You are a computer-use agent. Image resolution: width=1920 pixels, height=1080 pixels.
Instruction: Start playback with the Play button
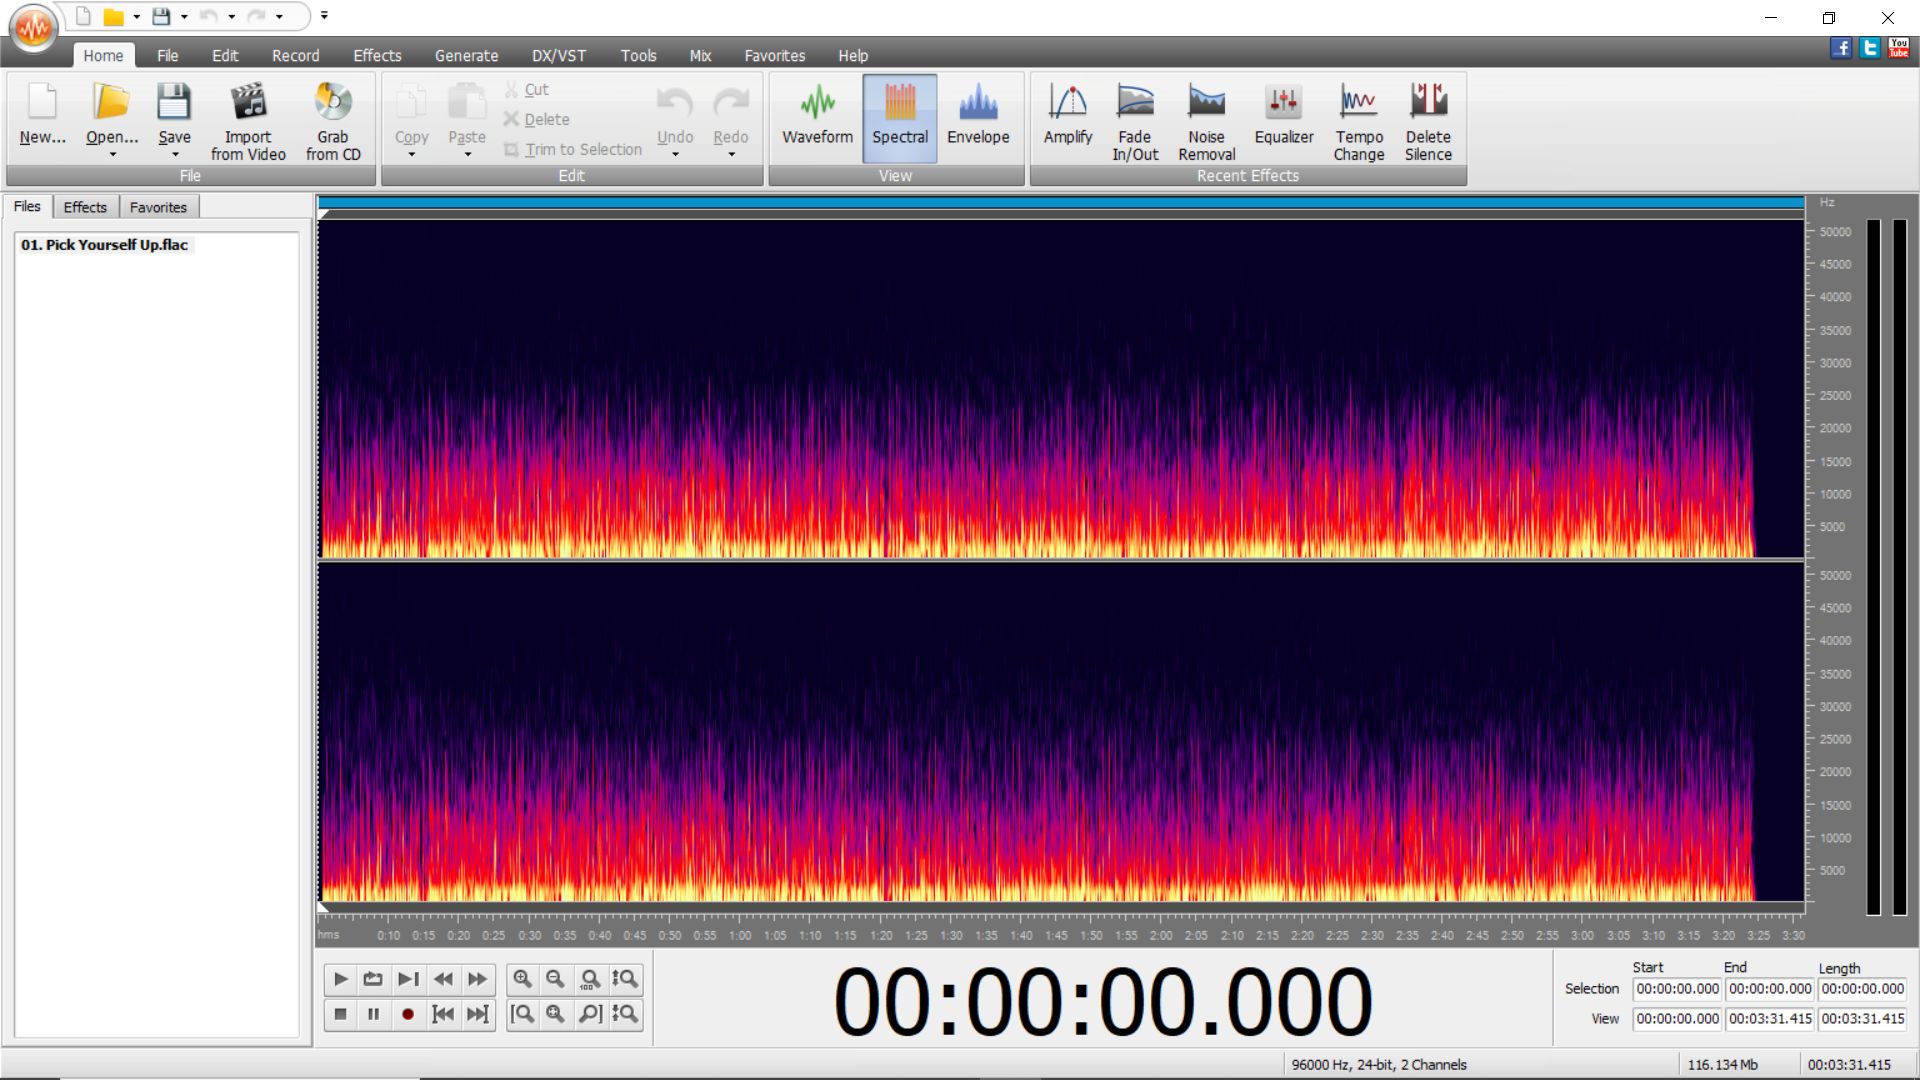click(x=340, y=979)
